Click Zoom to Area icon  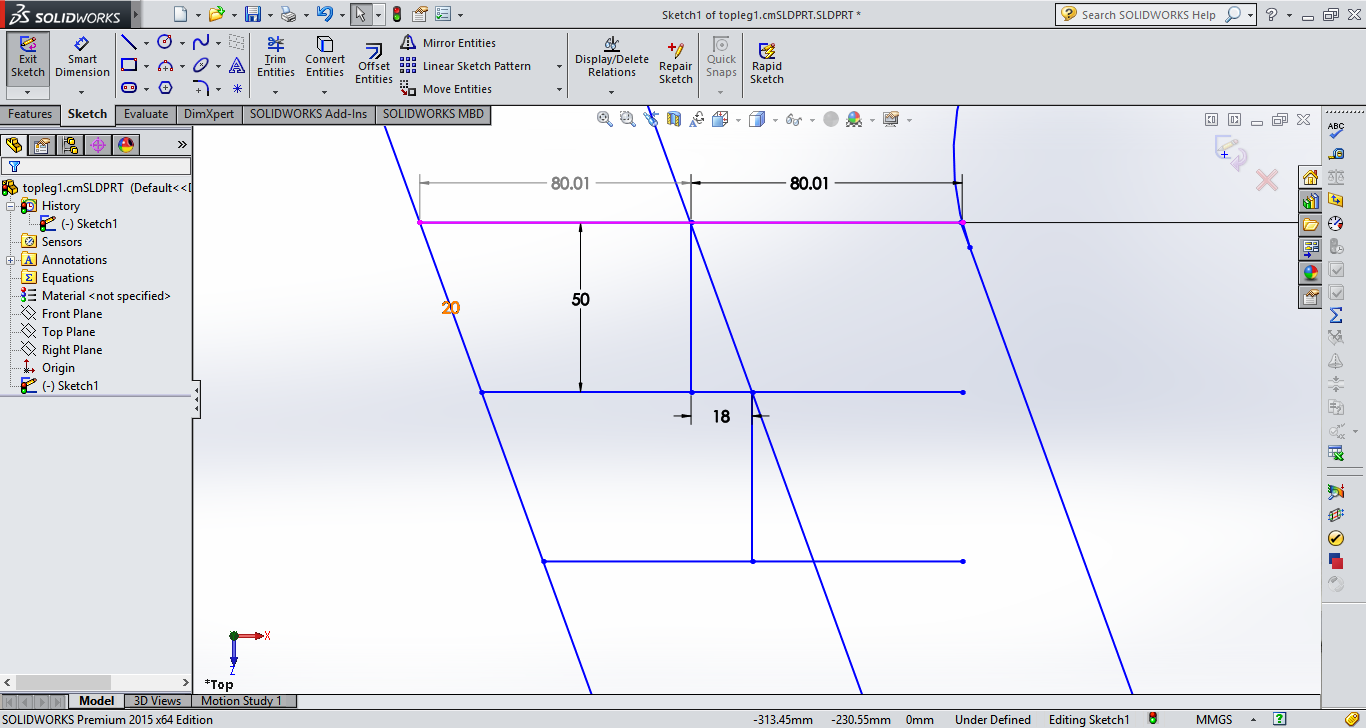(628, 119)
